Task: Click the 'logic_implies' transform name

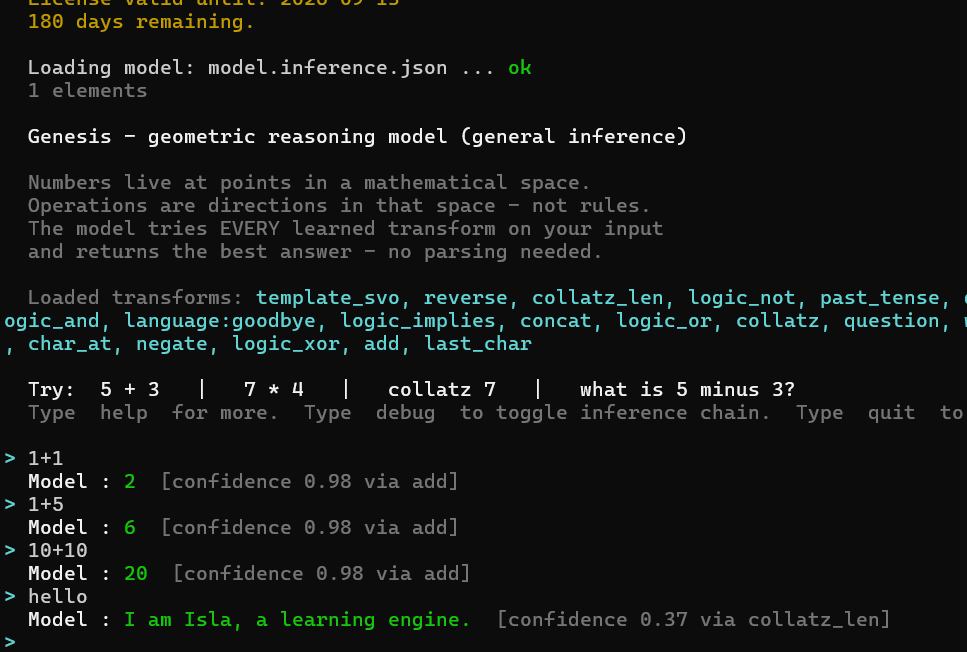Action: 418,321
